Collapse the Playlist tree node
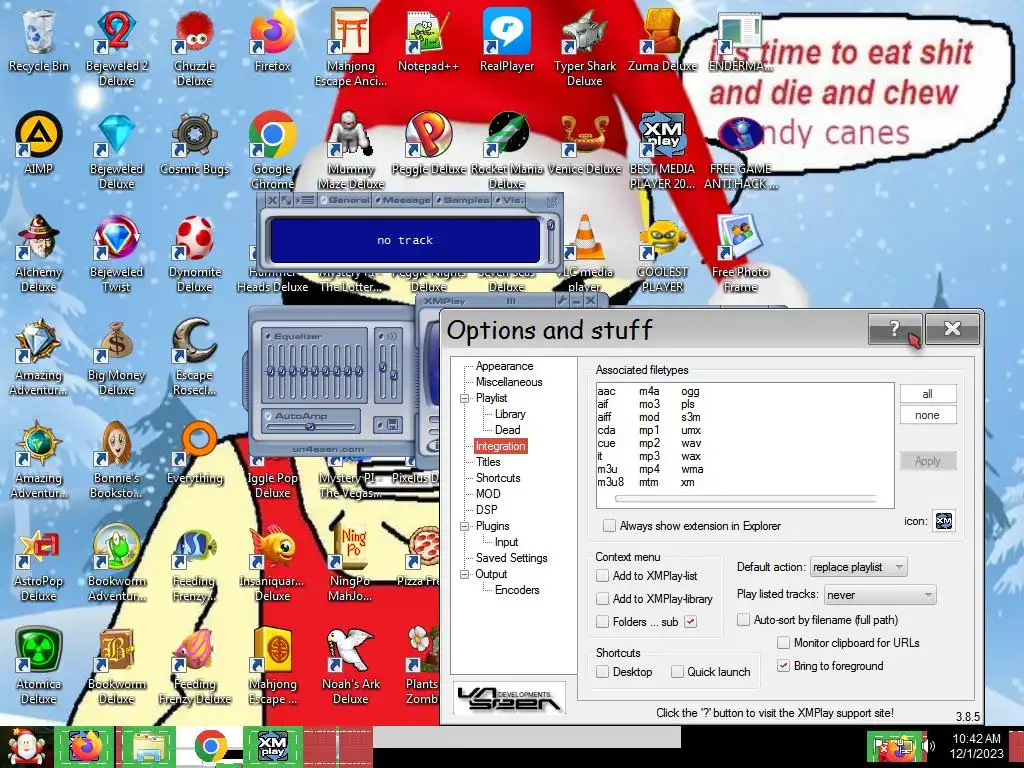Screen dimensions: 1024x768 click(464, 398)
